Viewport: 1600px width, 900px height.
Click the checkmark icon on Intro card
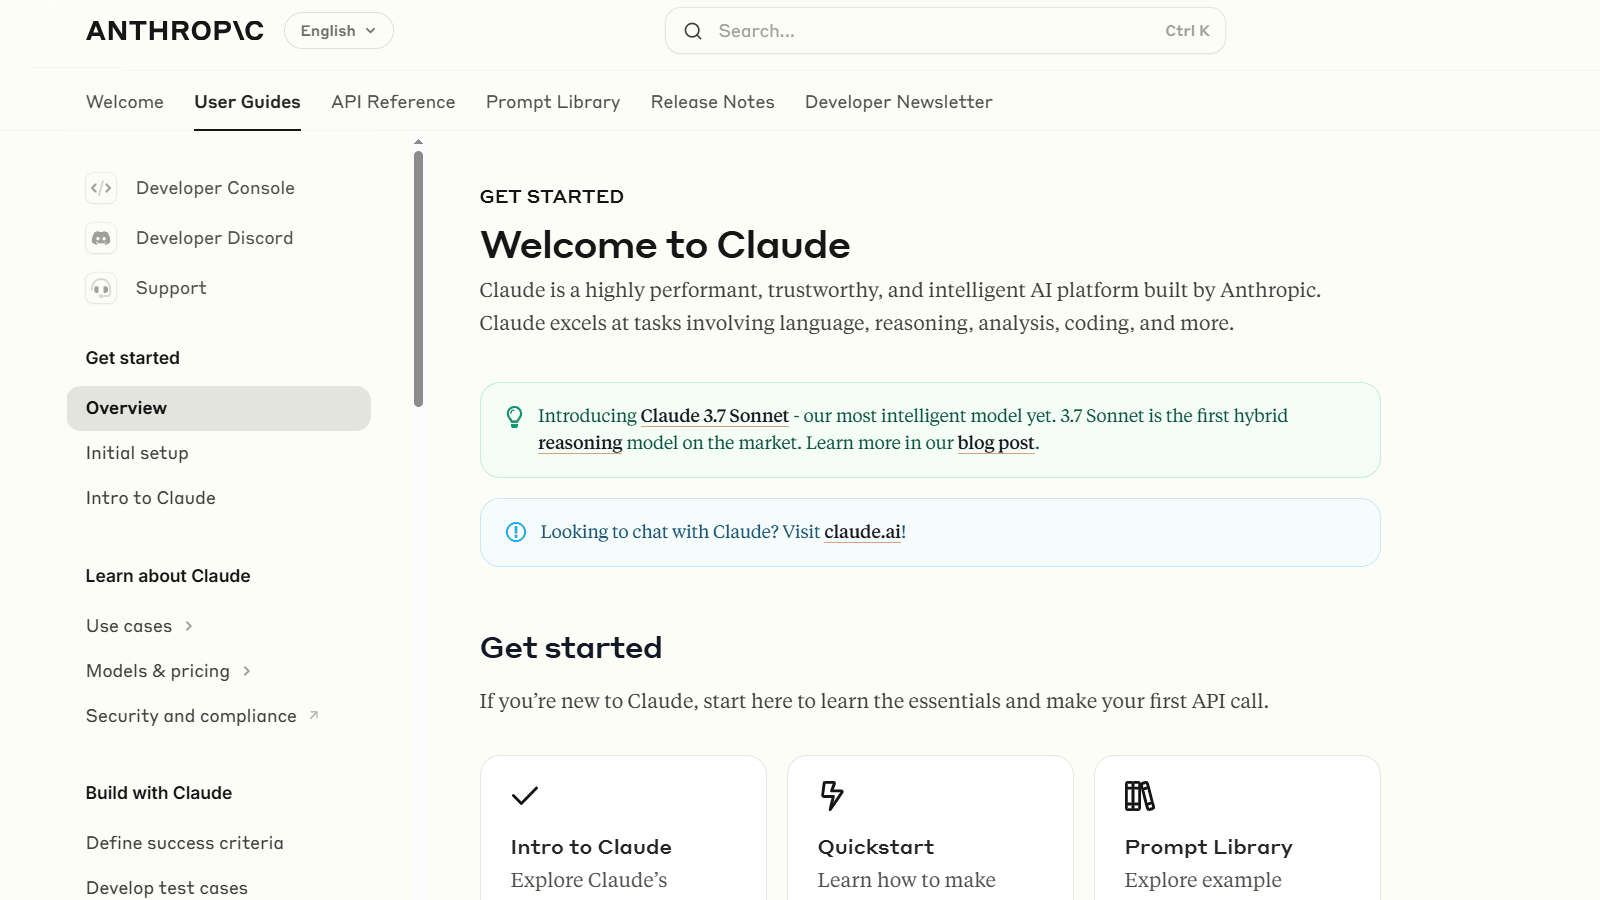[x=525, y=796]
